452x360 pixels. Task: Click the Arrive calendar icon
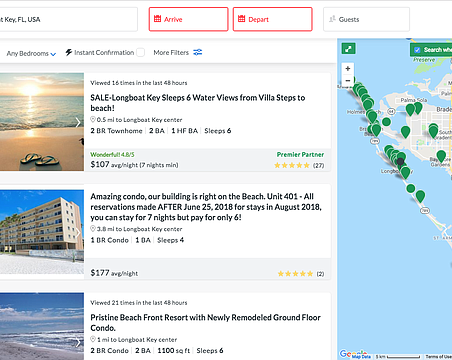click(157, 19)
